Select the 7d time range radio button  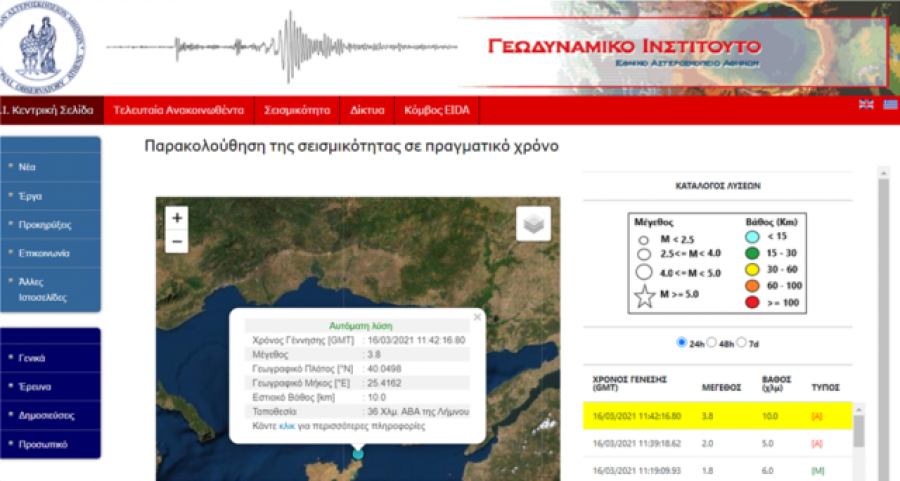[x=742, y=342]
